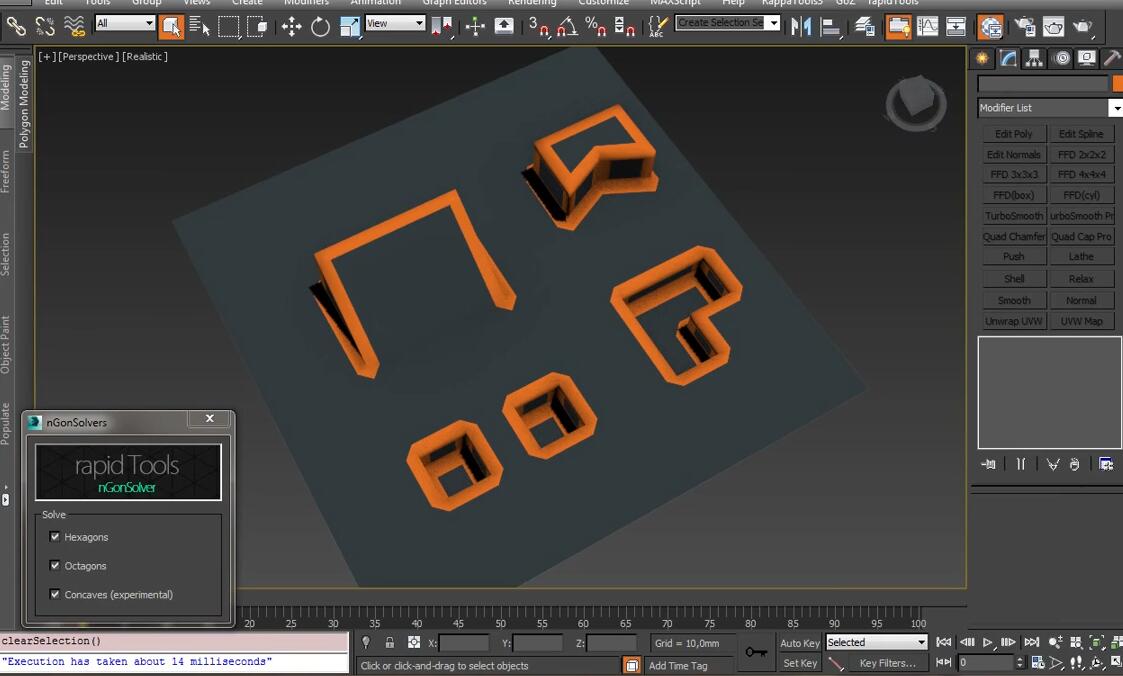The height and width of the screenshot is (676, 1123).
Task: Toggle the Graphite ribbon icon
Action: click(898, 27)
